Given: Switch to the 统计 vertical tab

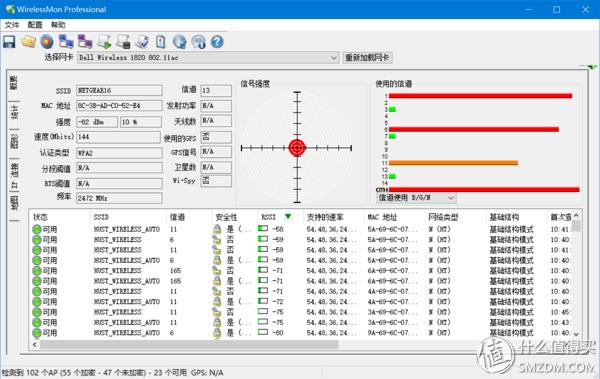Looking at the screenshot, I should pos(14,113).
